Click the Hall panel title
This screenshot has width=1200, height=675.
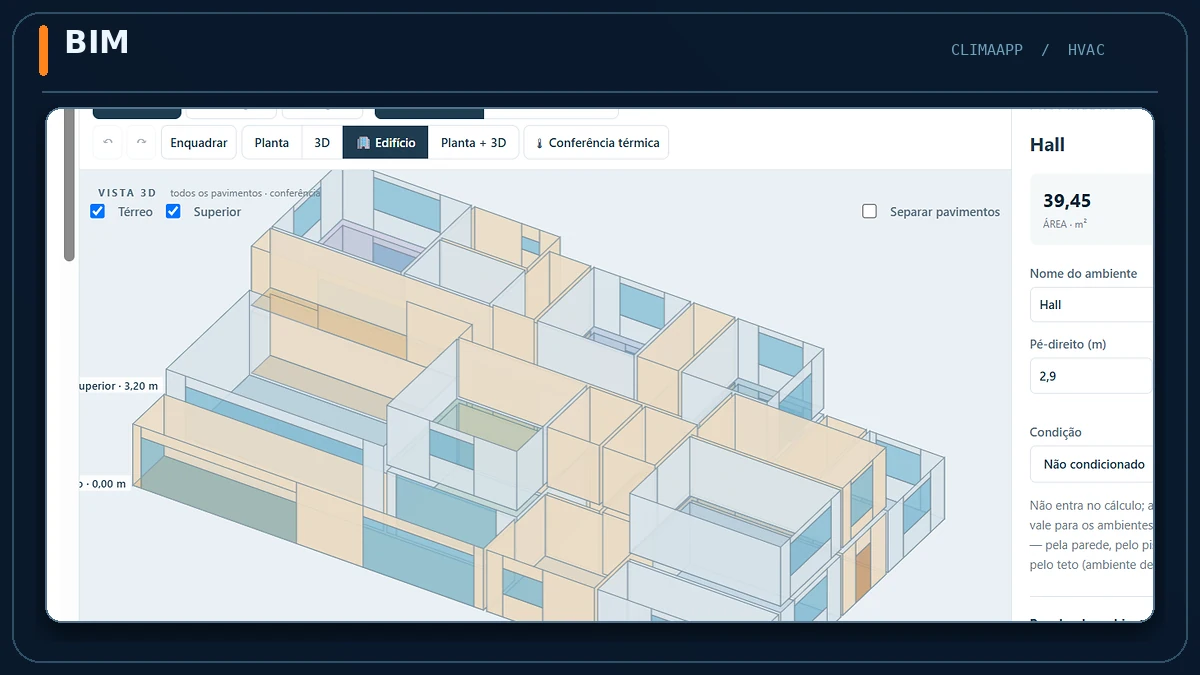[1047, 145]
